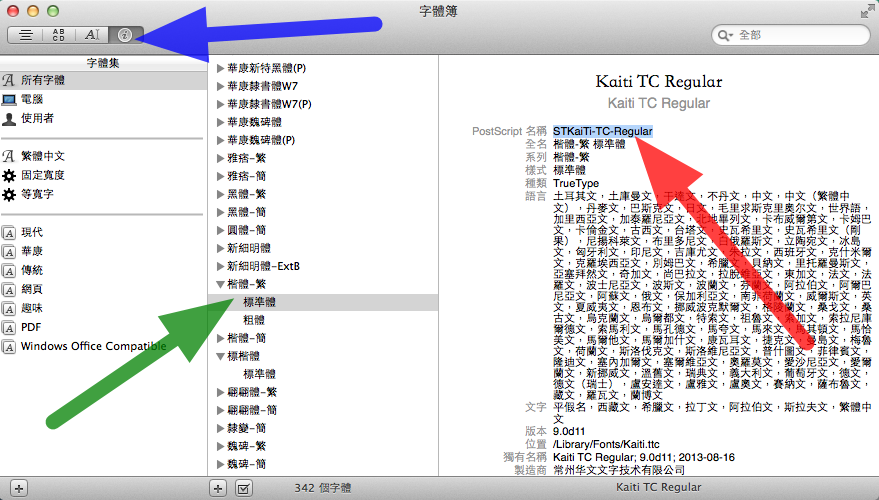Open the search magnifier options menu
The image size is (879, 500).
[725, 35]
